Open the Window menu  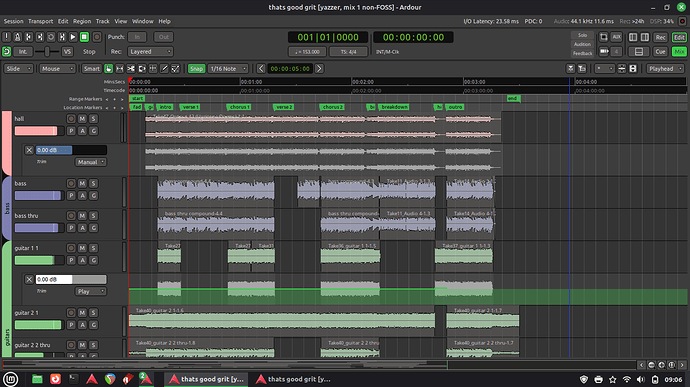tap(143, 21)
